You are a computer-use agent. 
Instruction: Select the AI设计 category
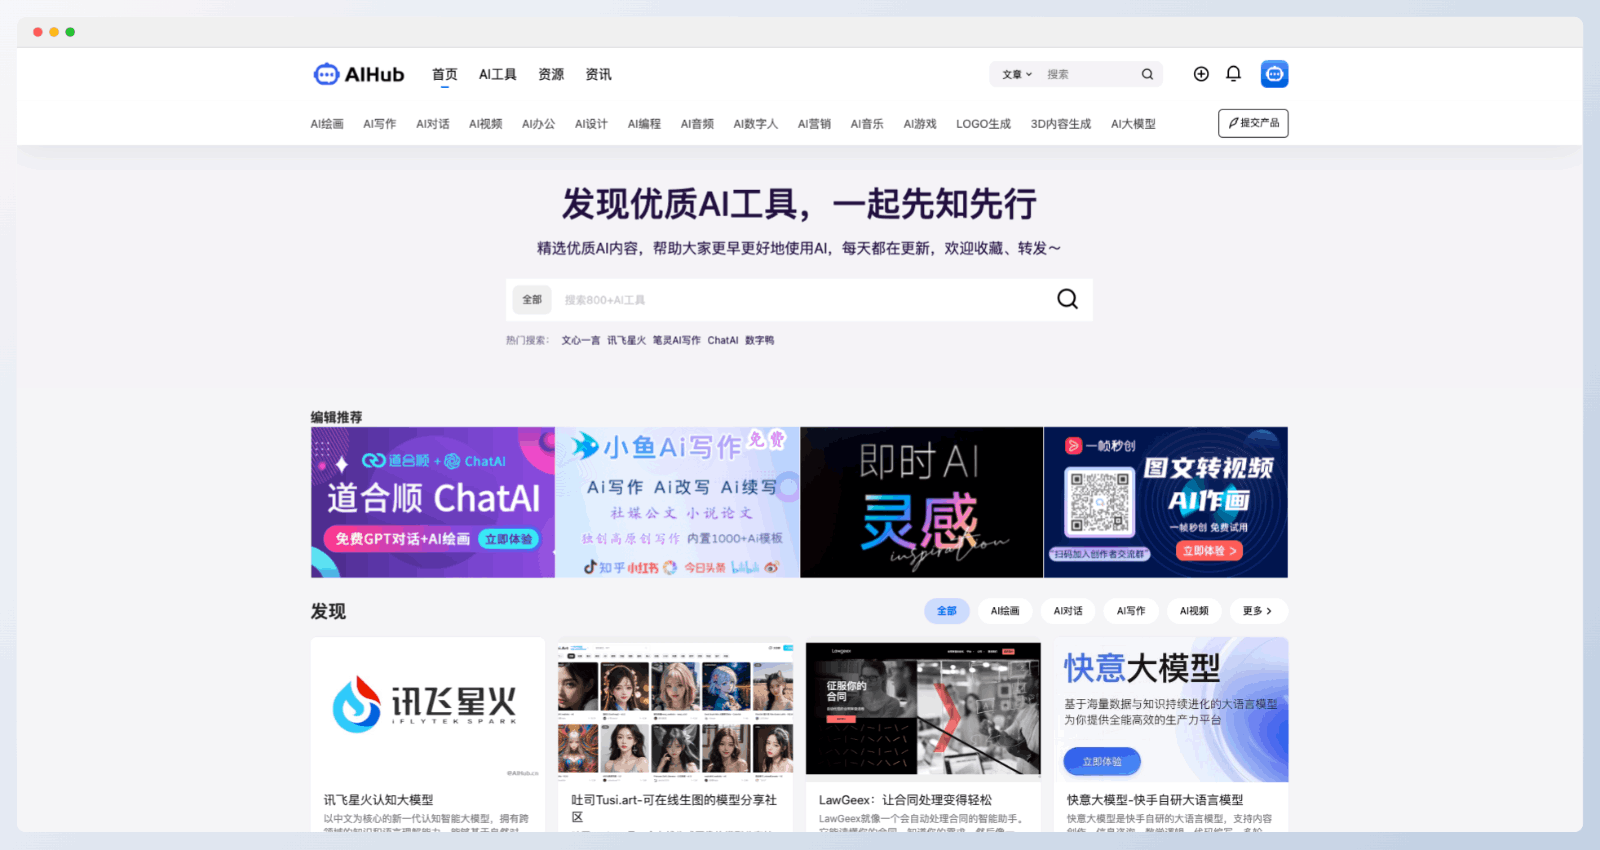pos(591,124)
